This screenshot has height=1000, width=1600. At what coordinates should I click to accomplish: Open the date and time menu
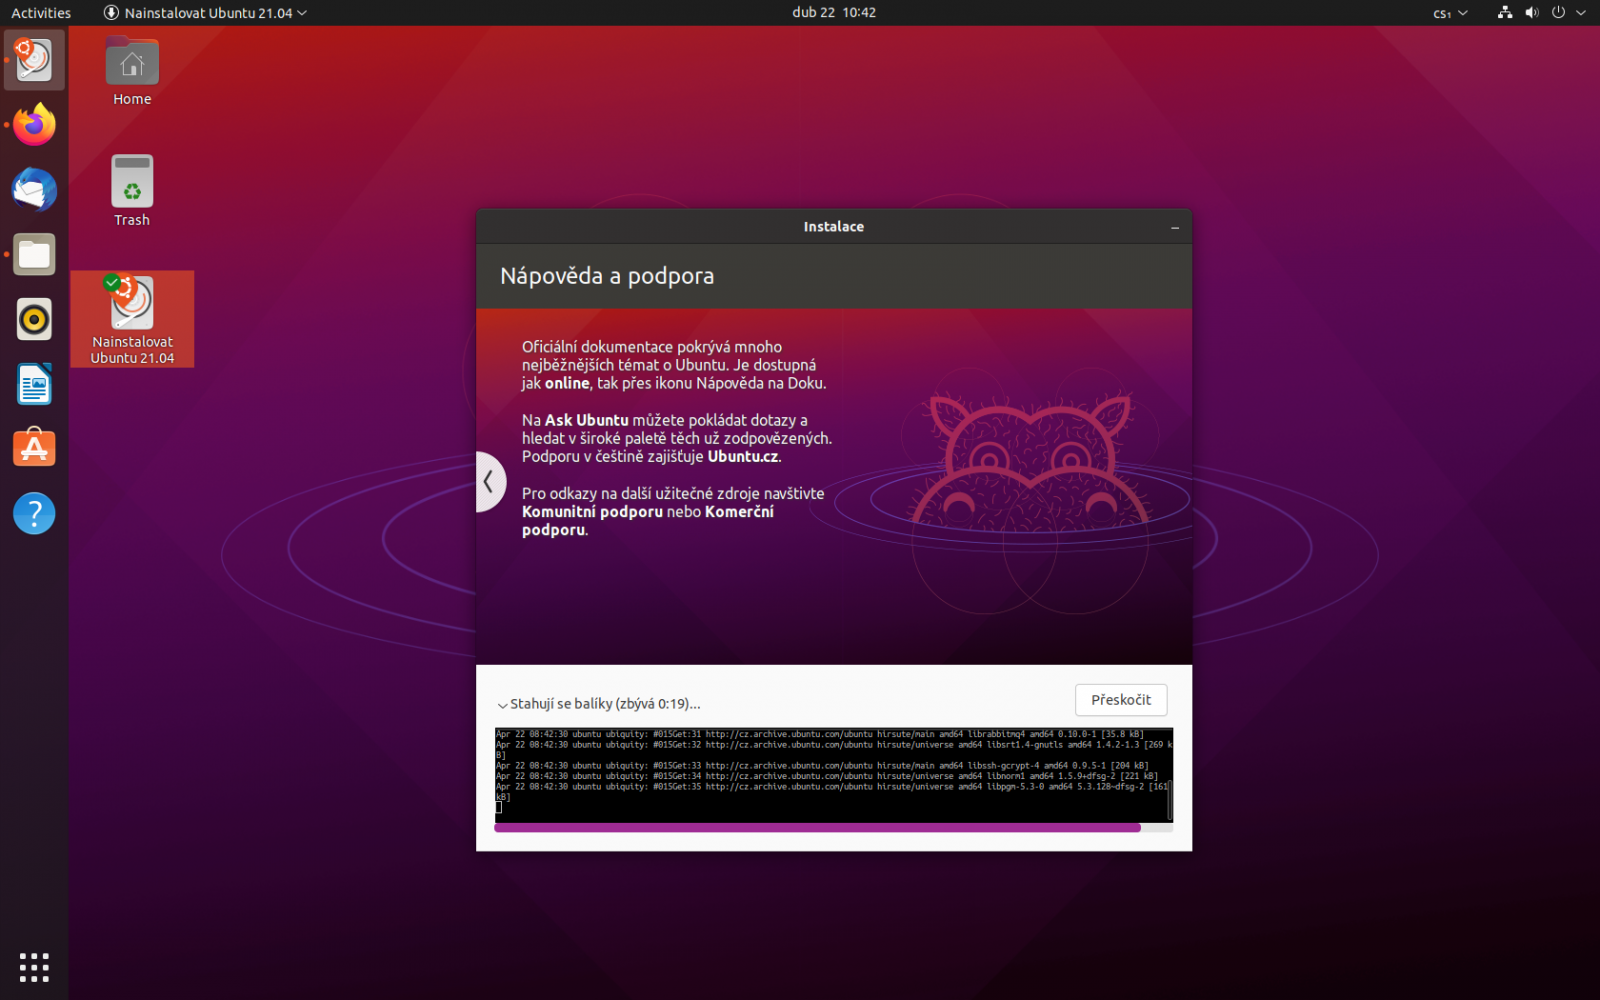click(x=834, y=13)
